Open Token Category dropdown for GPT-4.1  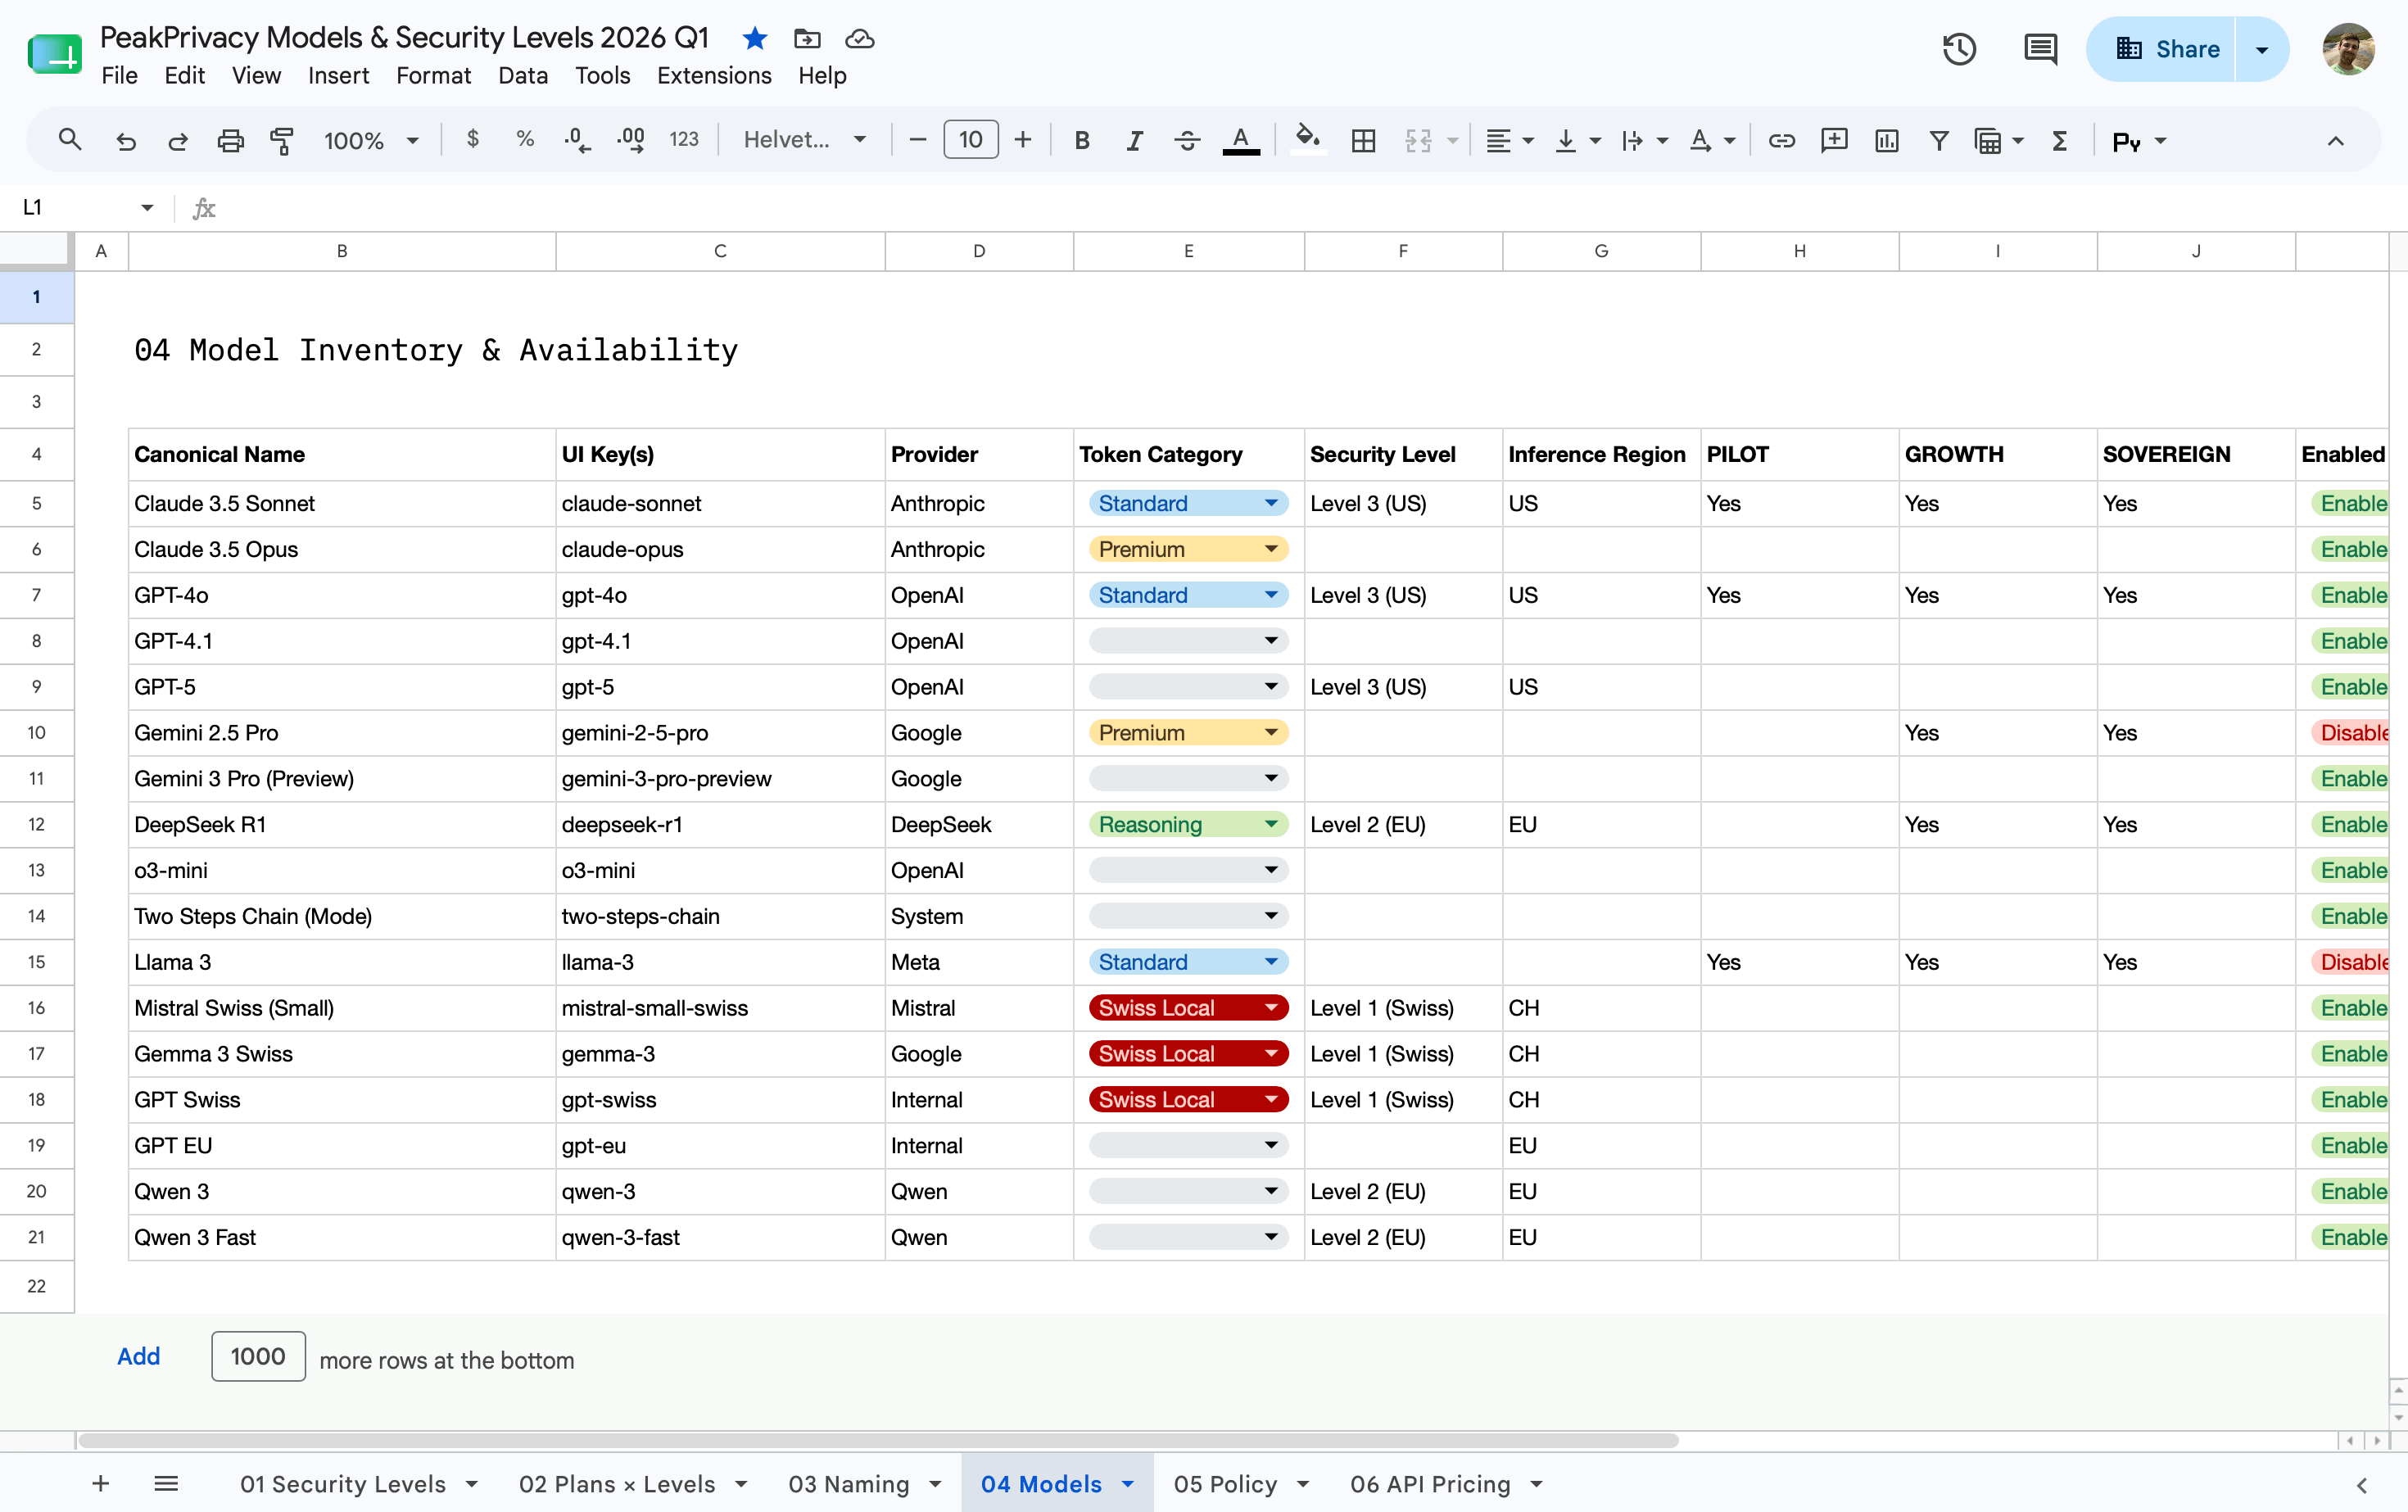[x=1271, y=641]
